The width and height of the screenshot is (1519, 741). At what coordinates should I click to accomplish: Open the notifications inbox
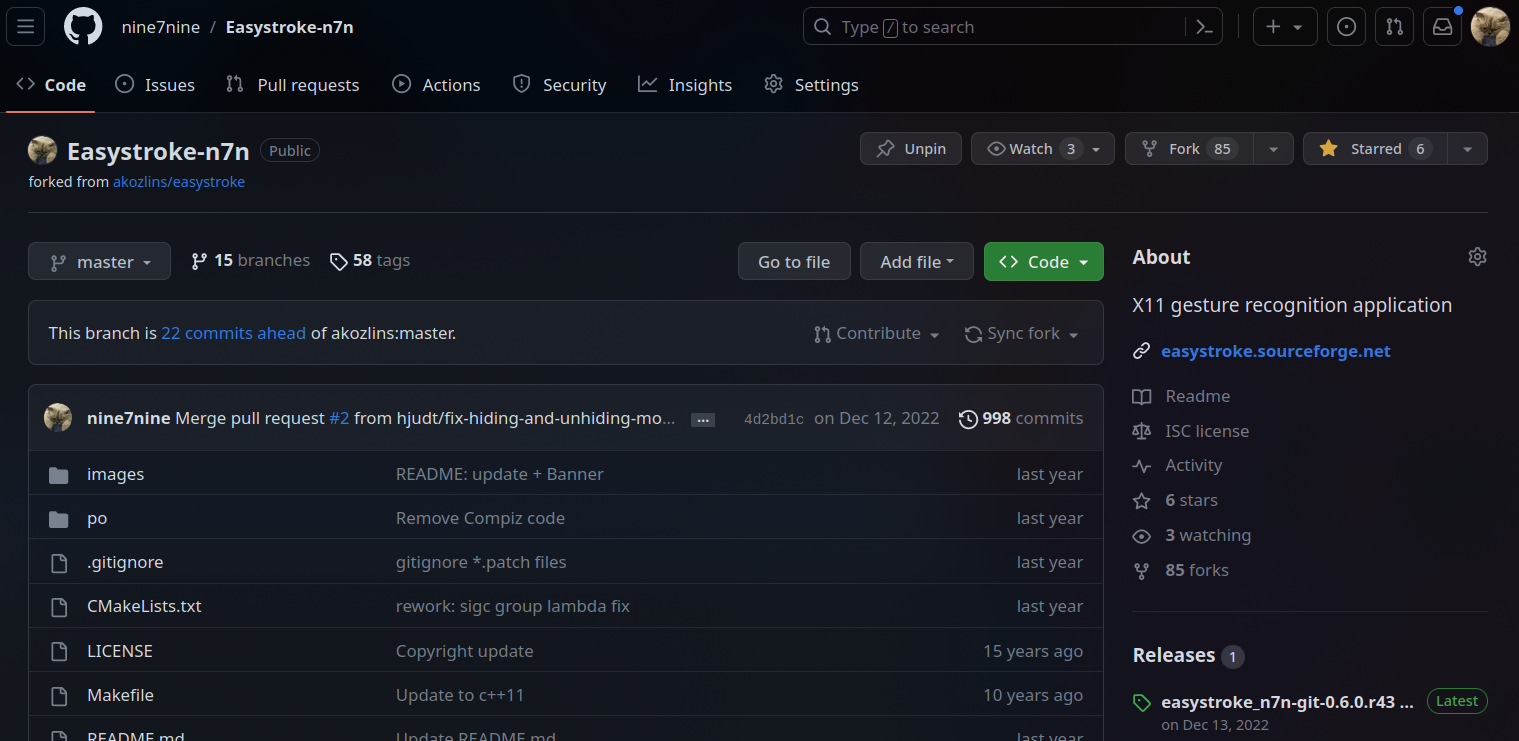tap(1442, 27)
